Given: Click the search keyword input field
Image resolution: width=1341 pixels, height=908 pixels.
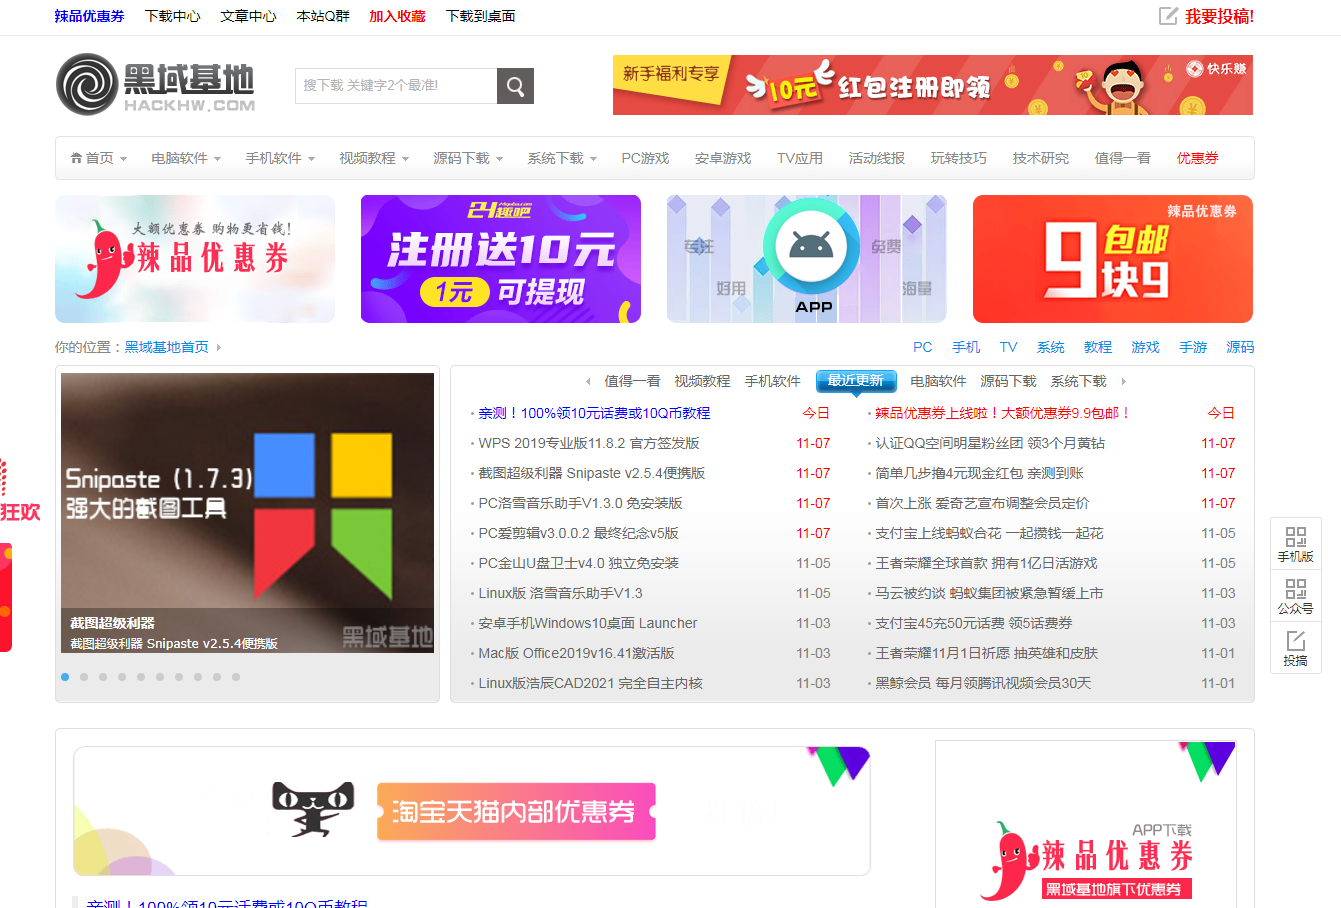Looking at the screenshot, I should [x=396, y=86].
